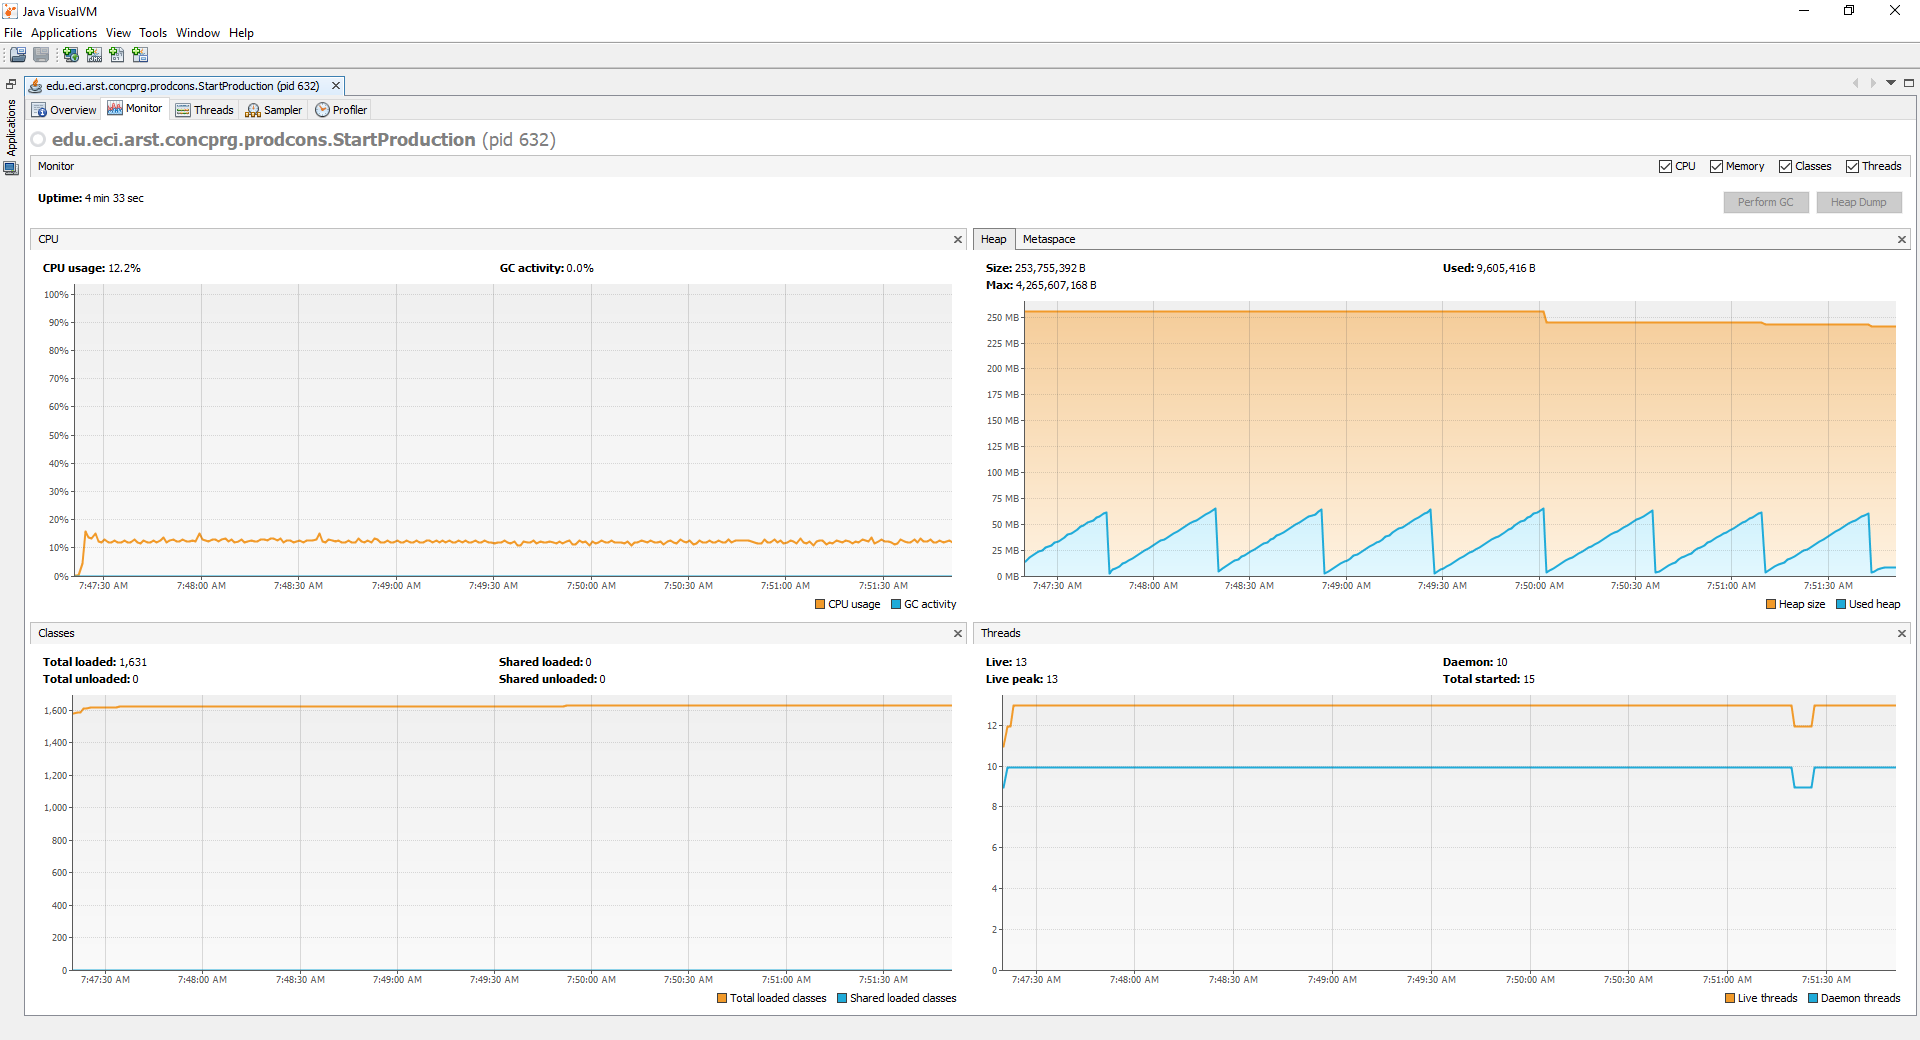The height and width of the screenshot is (1040, 1920).
Task: Click the Used heap legend color swatch
Action: coord(1841,604)
